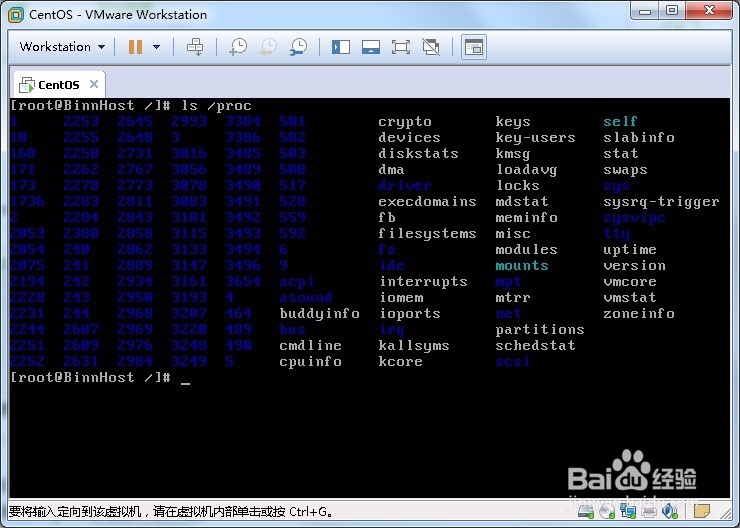The width and height of the screenshot is (740, 528).
Task: Click the window resize grip corner
Action: coord(726,513)
